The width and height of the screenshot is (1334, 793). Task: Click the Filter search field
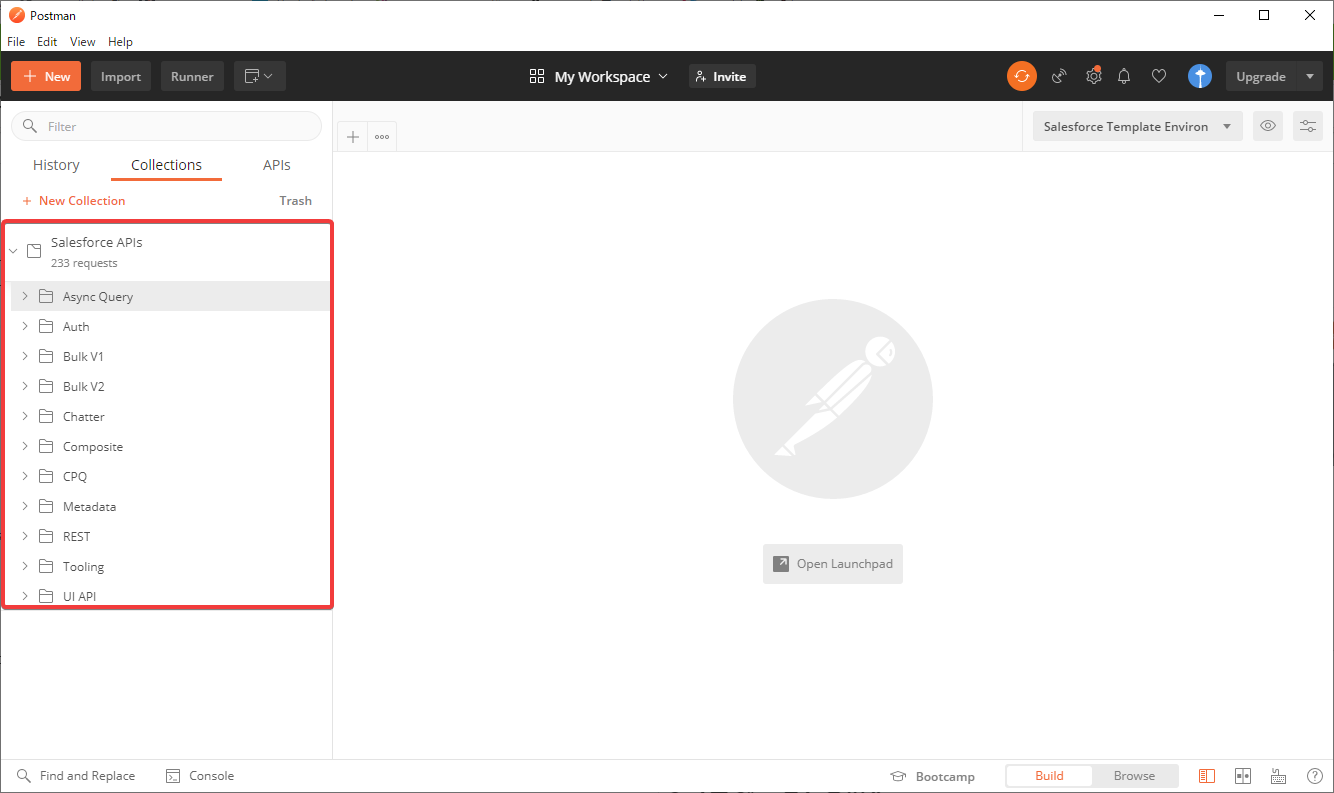coord(167,126)
